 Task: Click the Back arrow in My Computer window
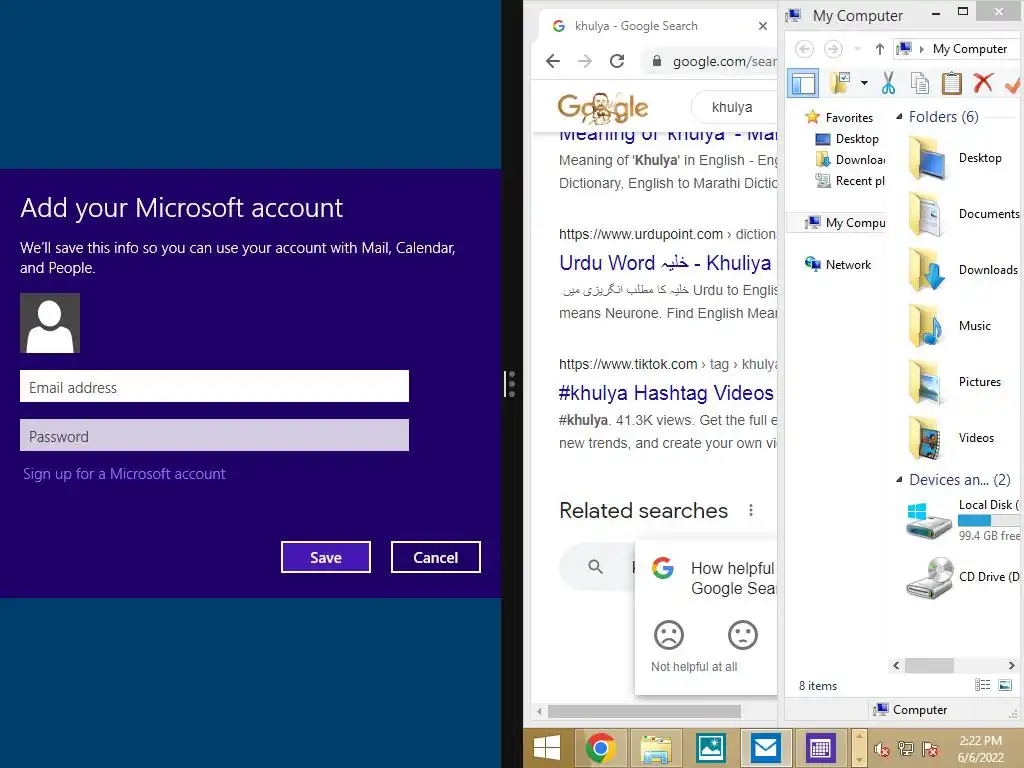click(804, 49)
